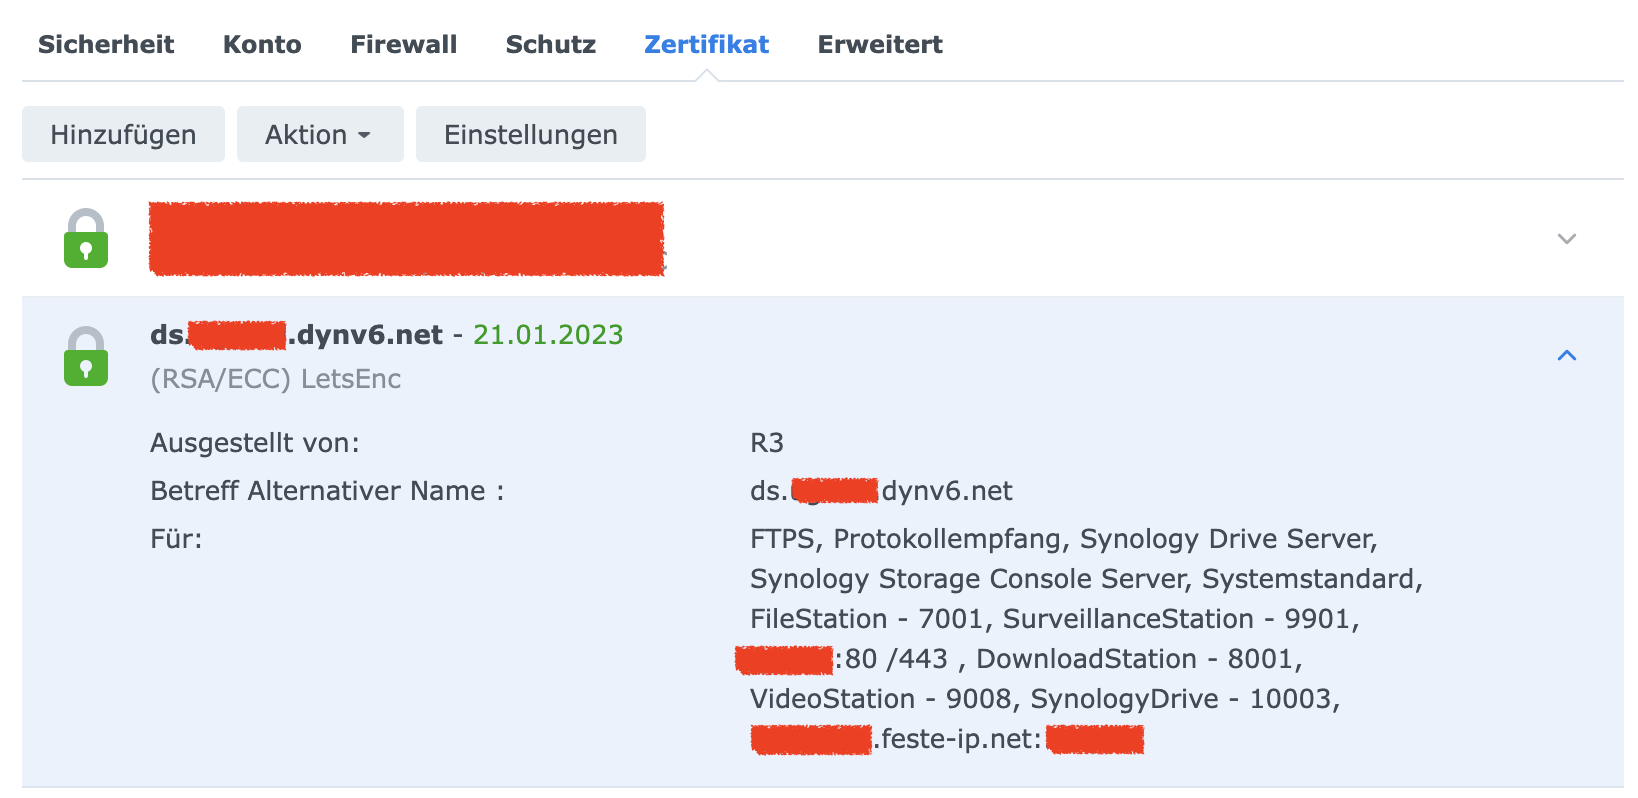The height and width of the screenshot is (798, 1638).
Task: Click the 'FTPS, Protokollempfang, Synology Drive Server' line
Action: pyautogui.click(x=1064, y=539)
